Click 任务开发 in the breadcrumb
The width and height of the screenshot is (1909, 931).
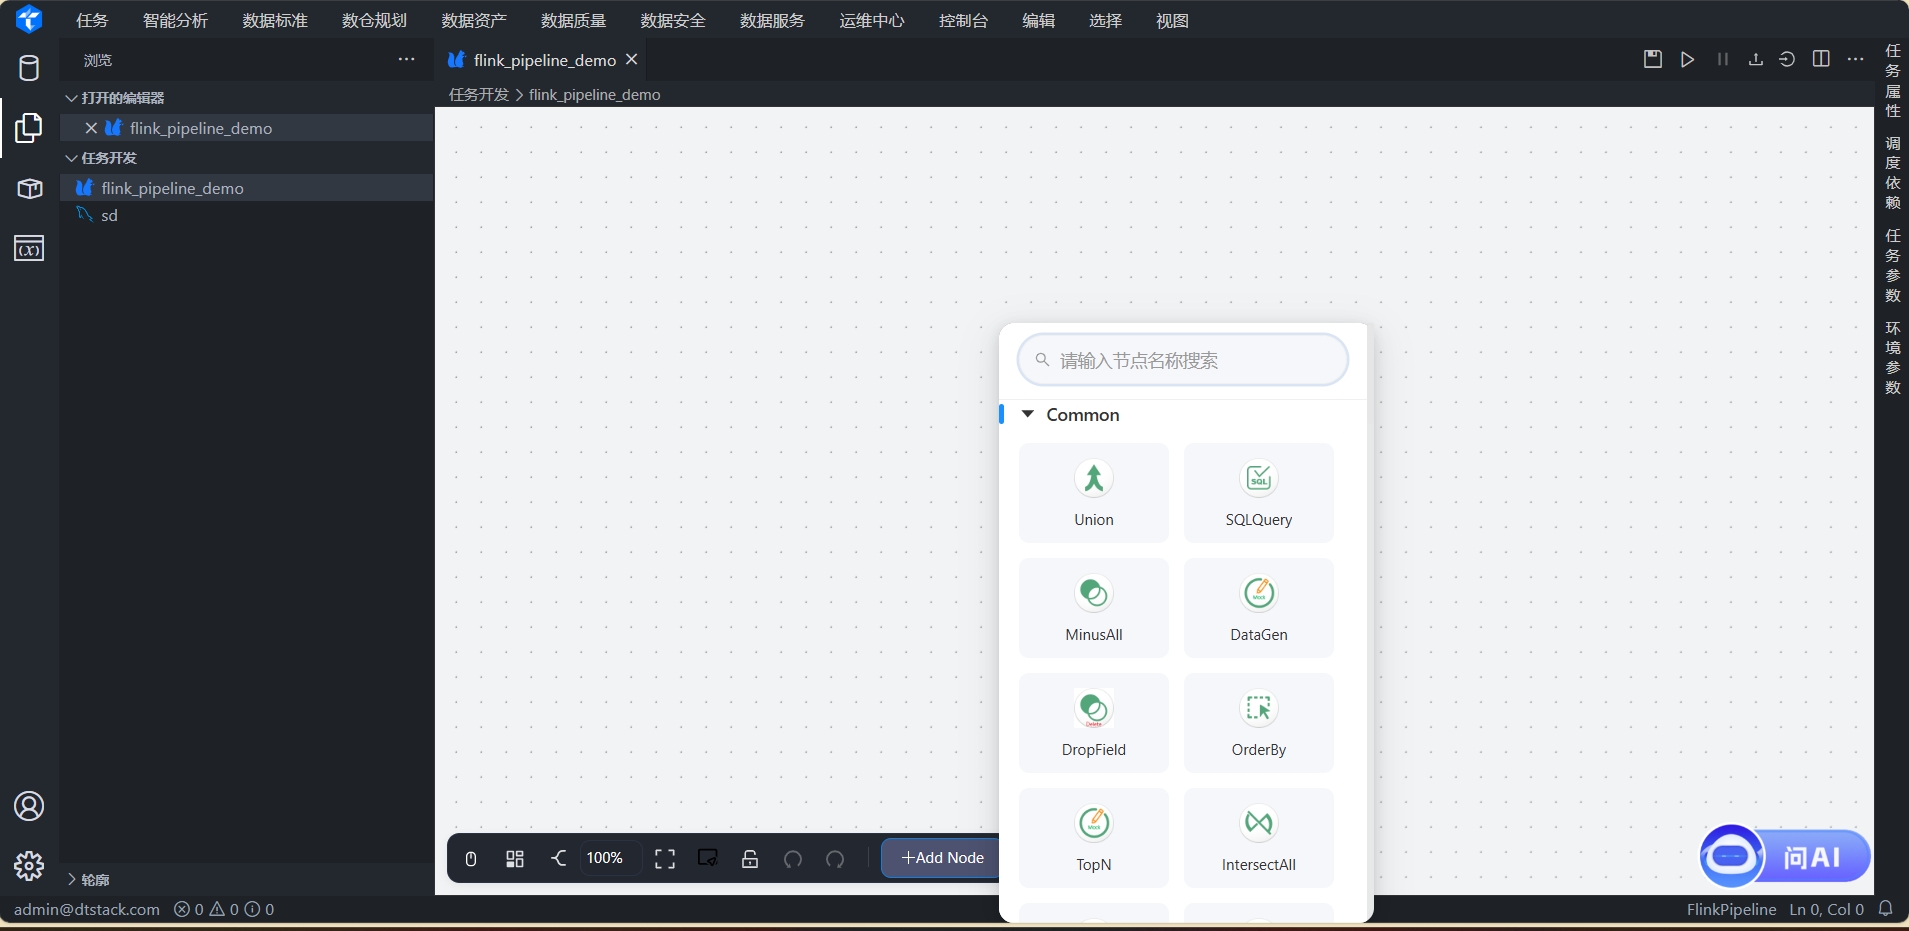(479, 94)
